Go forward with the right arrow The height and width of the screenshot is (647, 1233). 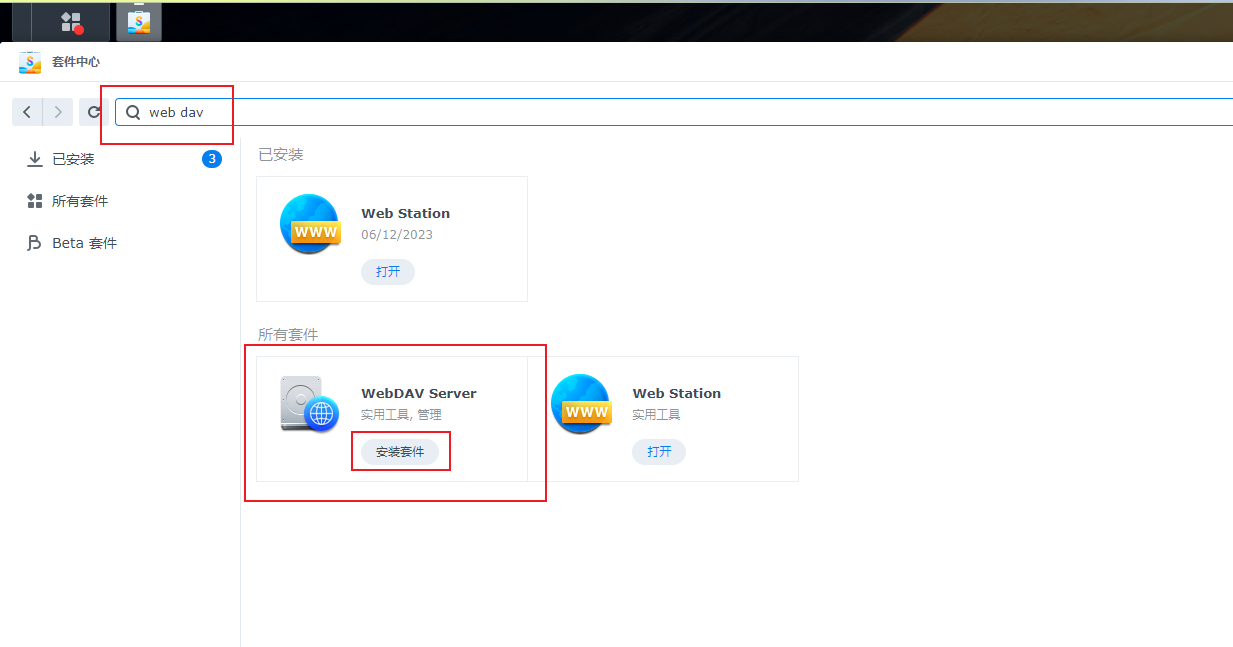coord(59,112)
